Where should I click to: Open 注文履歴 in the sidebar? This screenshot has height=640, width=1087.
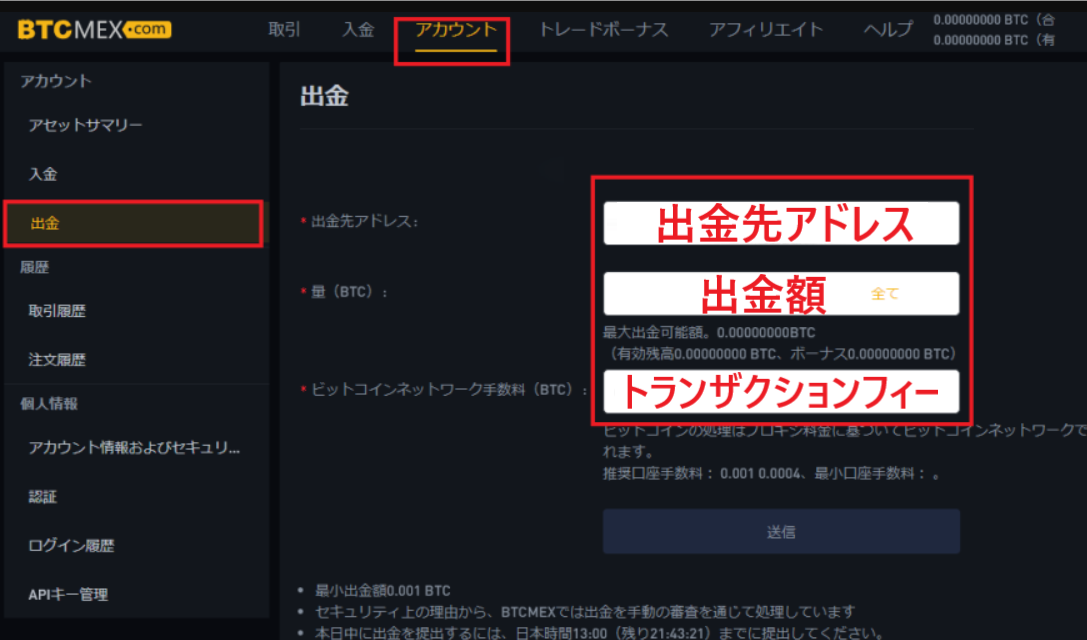coord(57,359)
